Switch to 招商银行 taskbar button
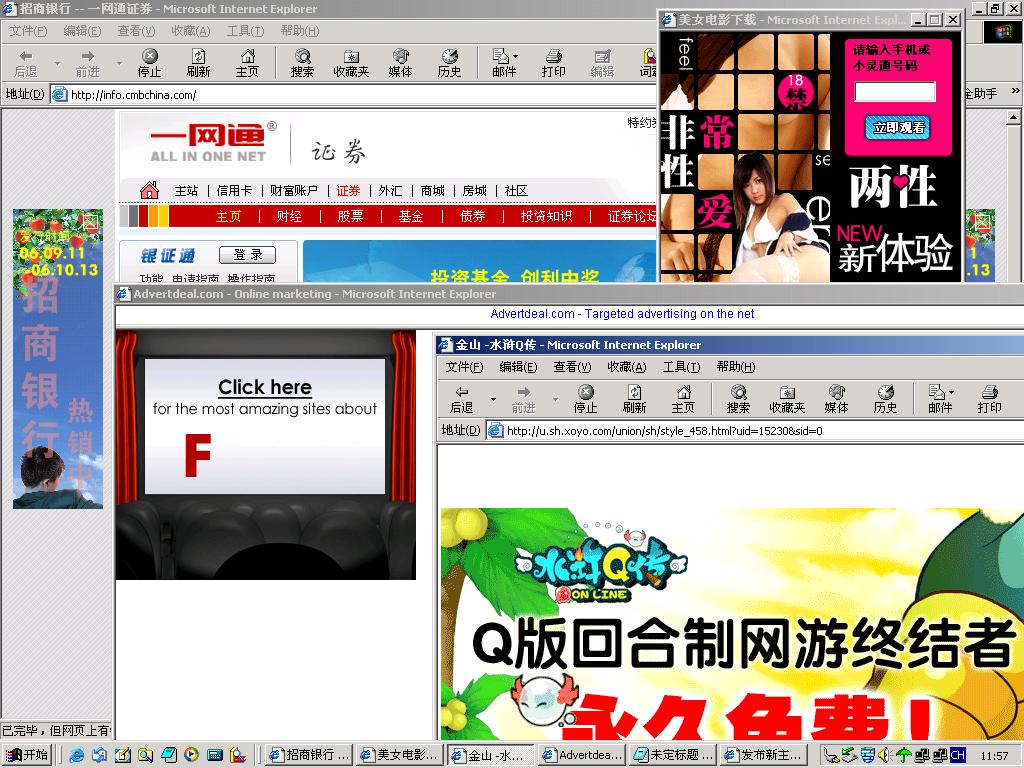Screen dimensions: 1024x768 (x=309, y=755)
